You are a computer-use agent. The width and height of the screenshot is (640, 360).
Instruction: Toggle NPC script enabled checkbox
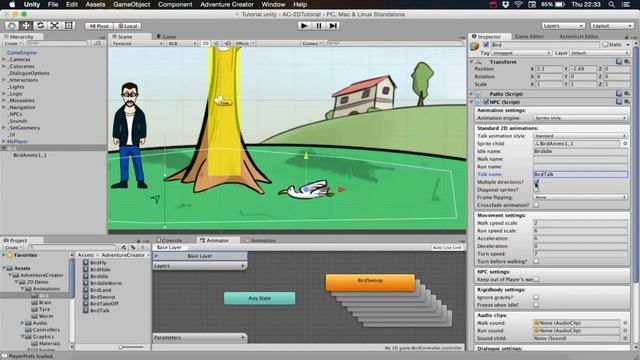pyautogui.click(x=486, y=102)
